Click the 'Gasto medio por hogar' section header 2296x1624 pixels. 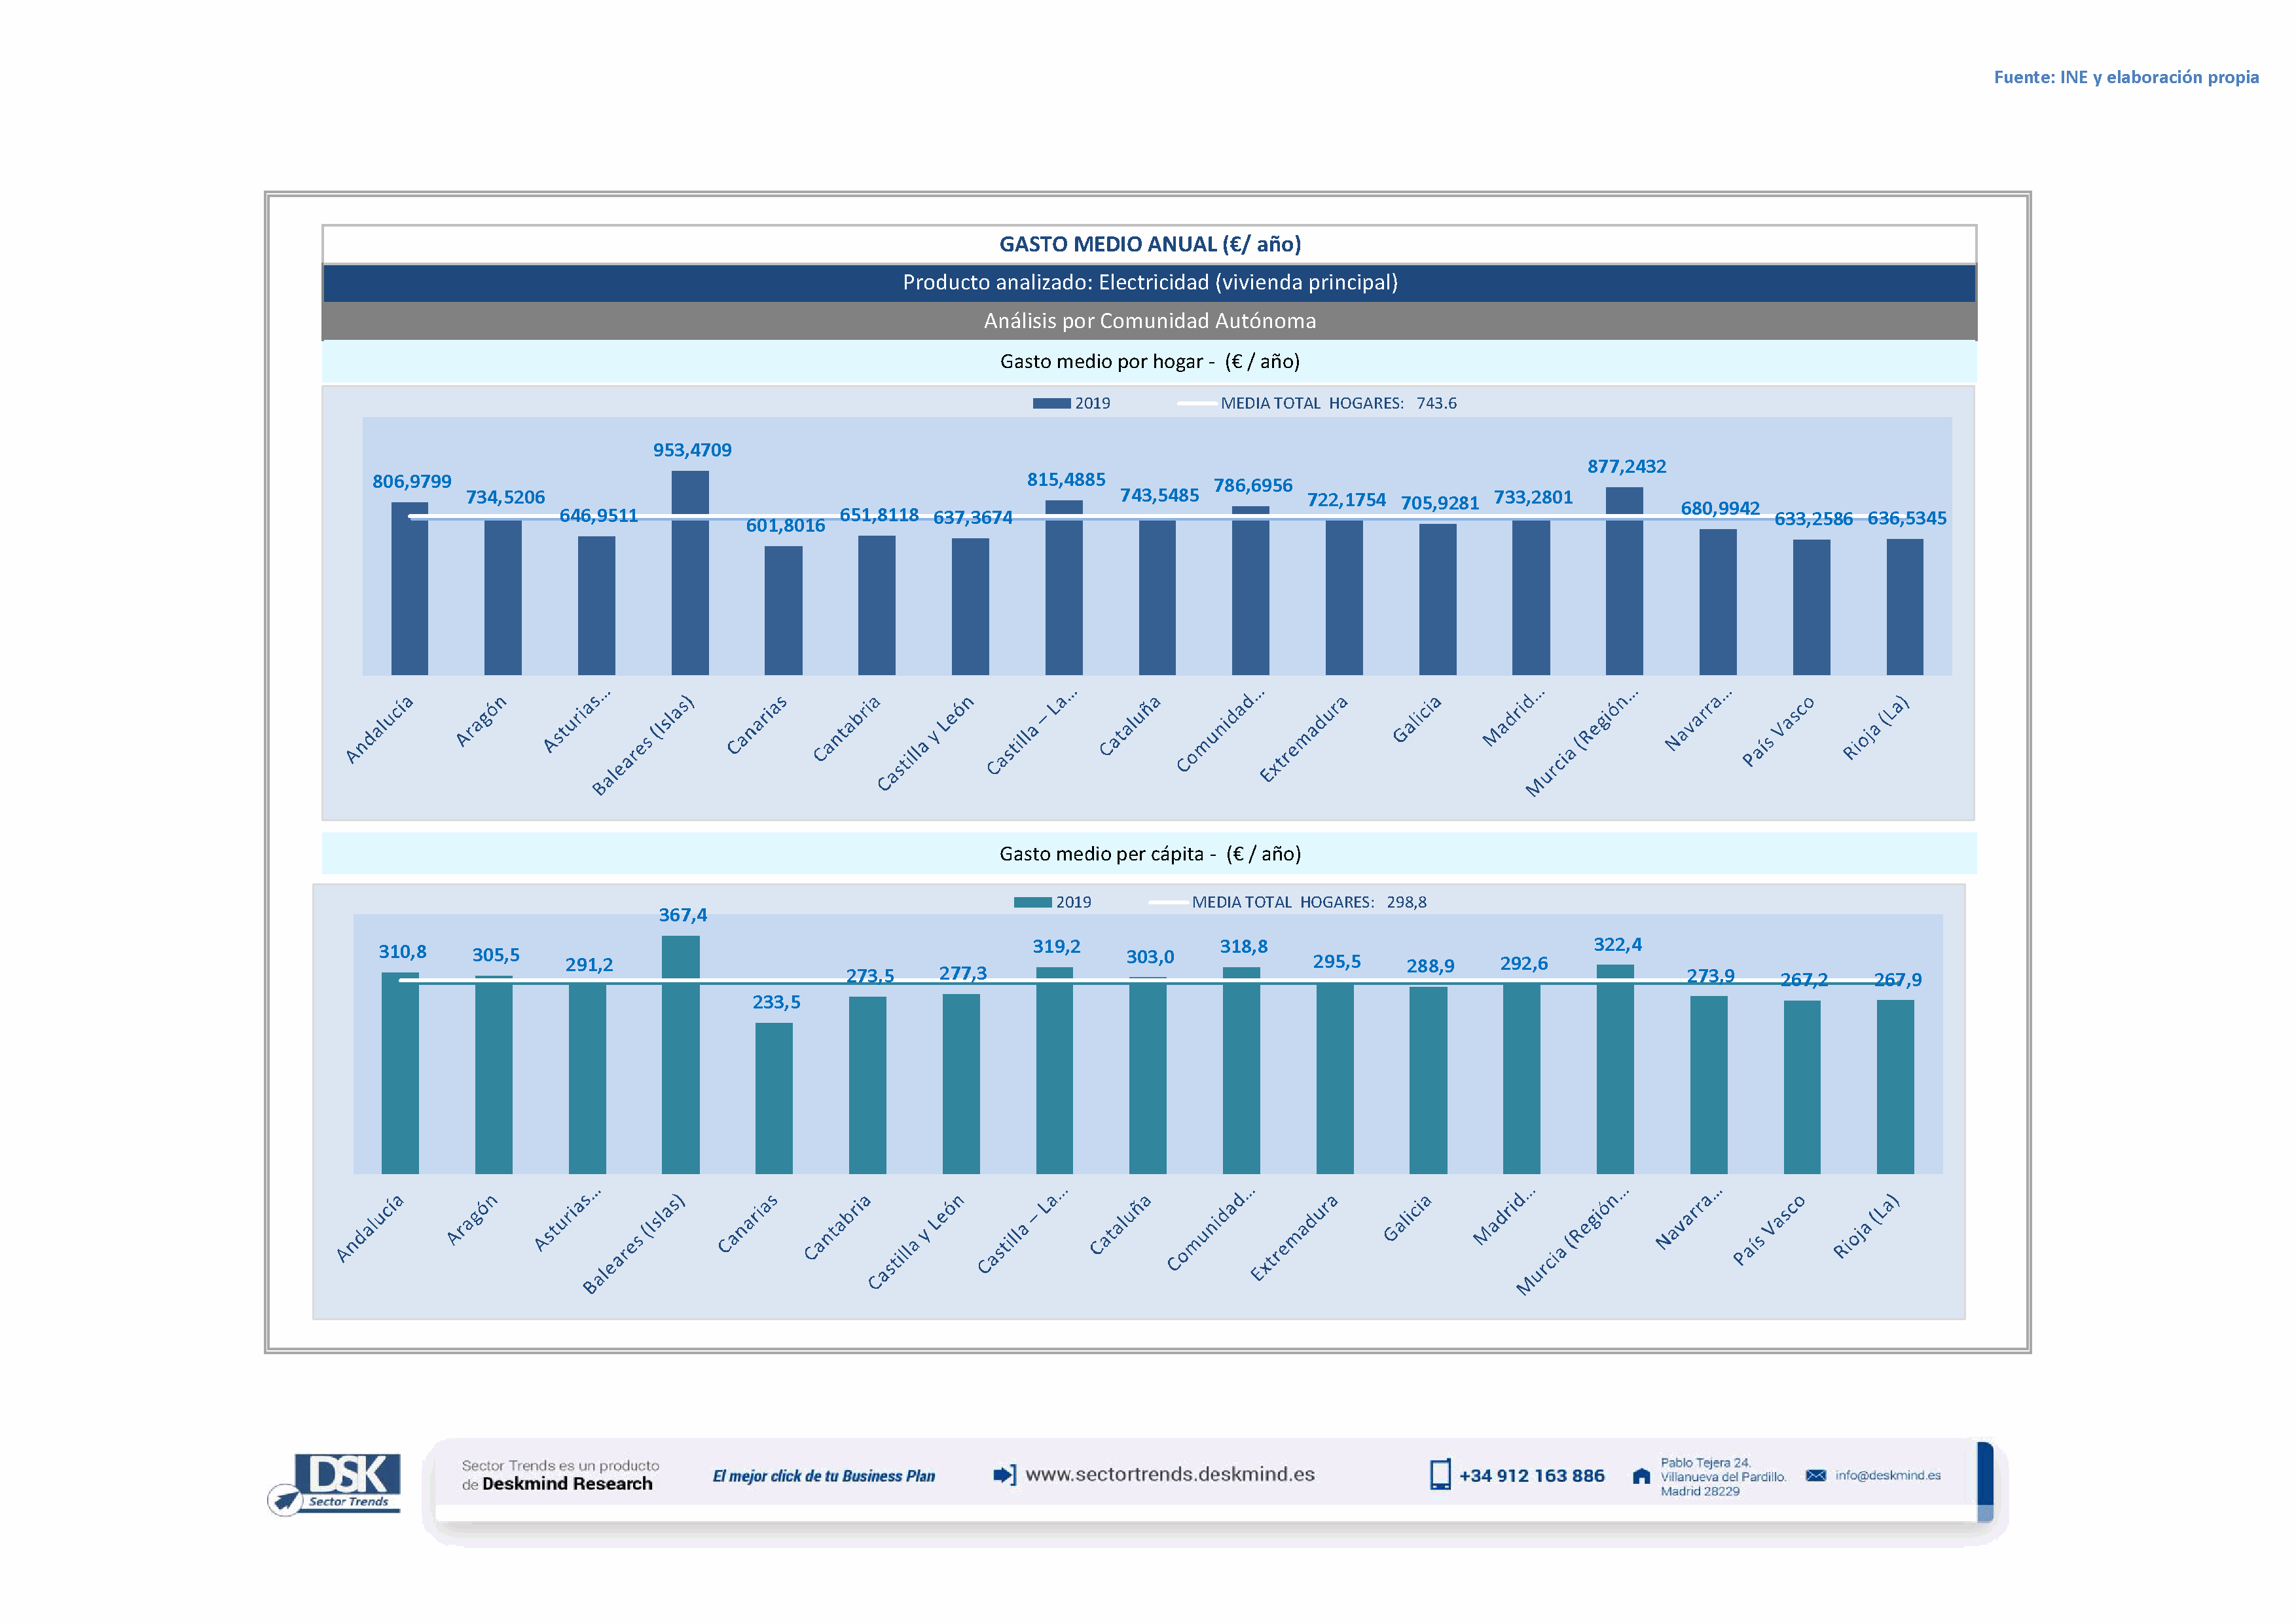(x=1149, y=362)
